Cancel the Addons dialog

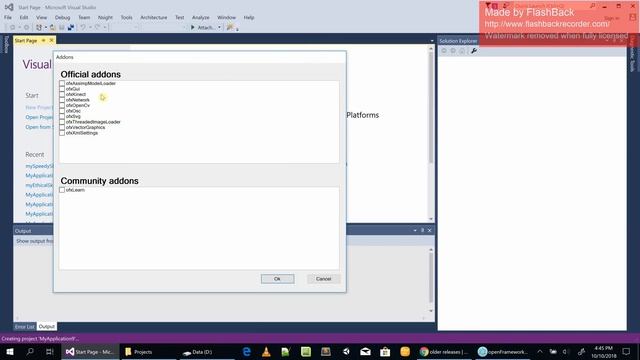click(x=323, y=279)
